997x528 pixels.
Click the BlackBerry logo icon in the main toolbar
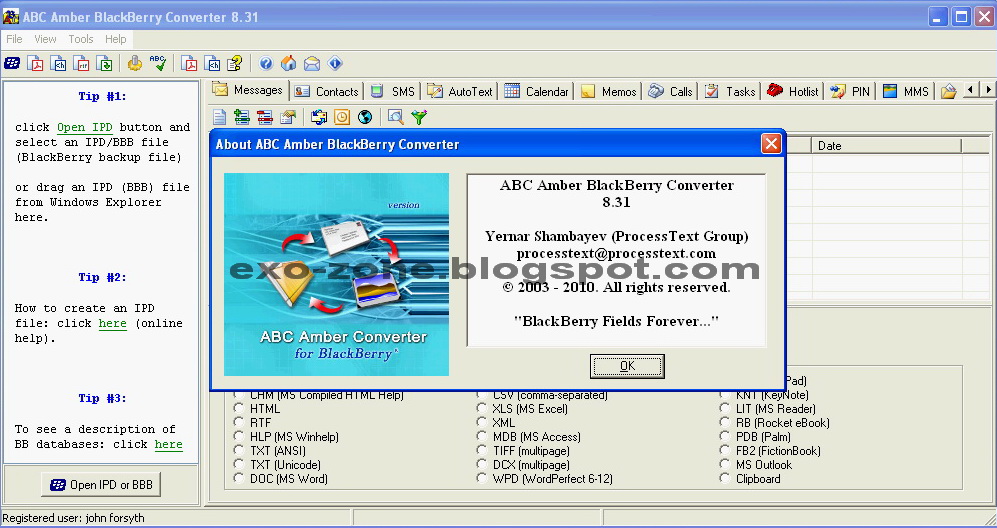pos(12,63)
